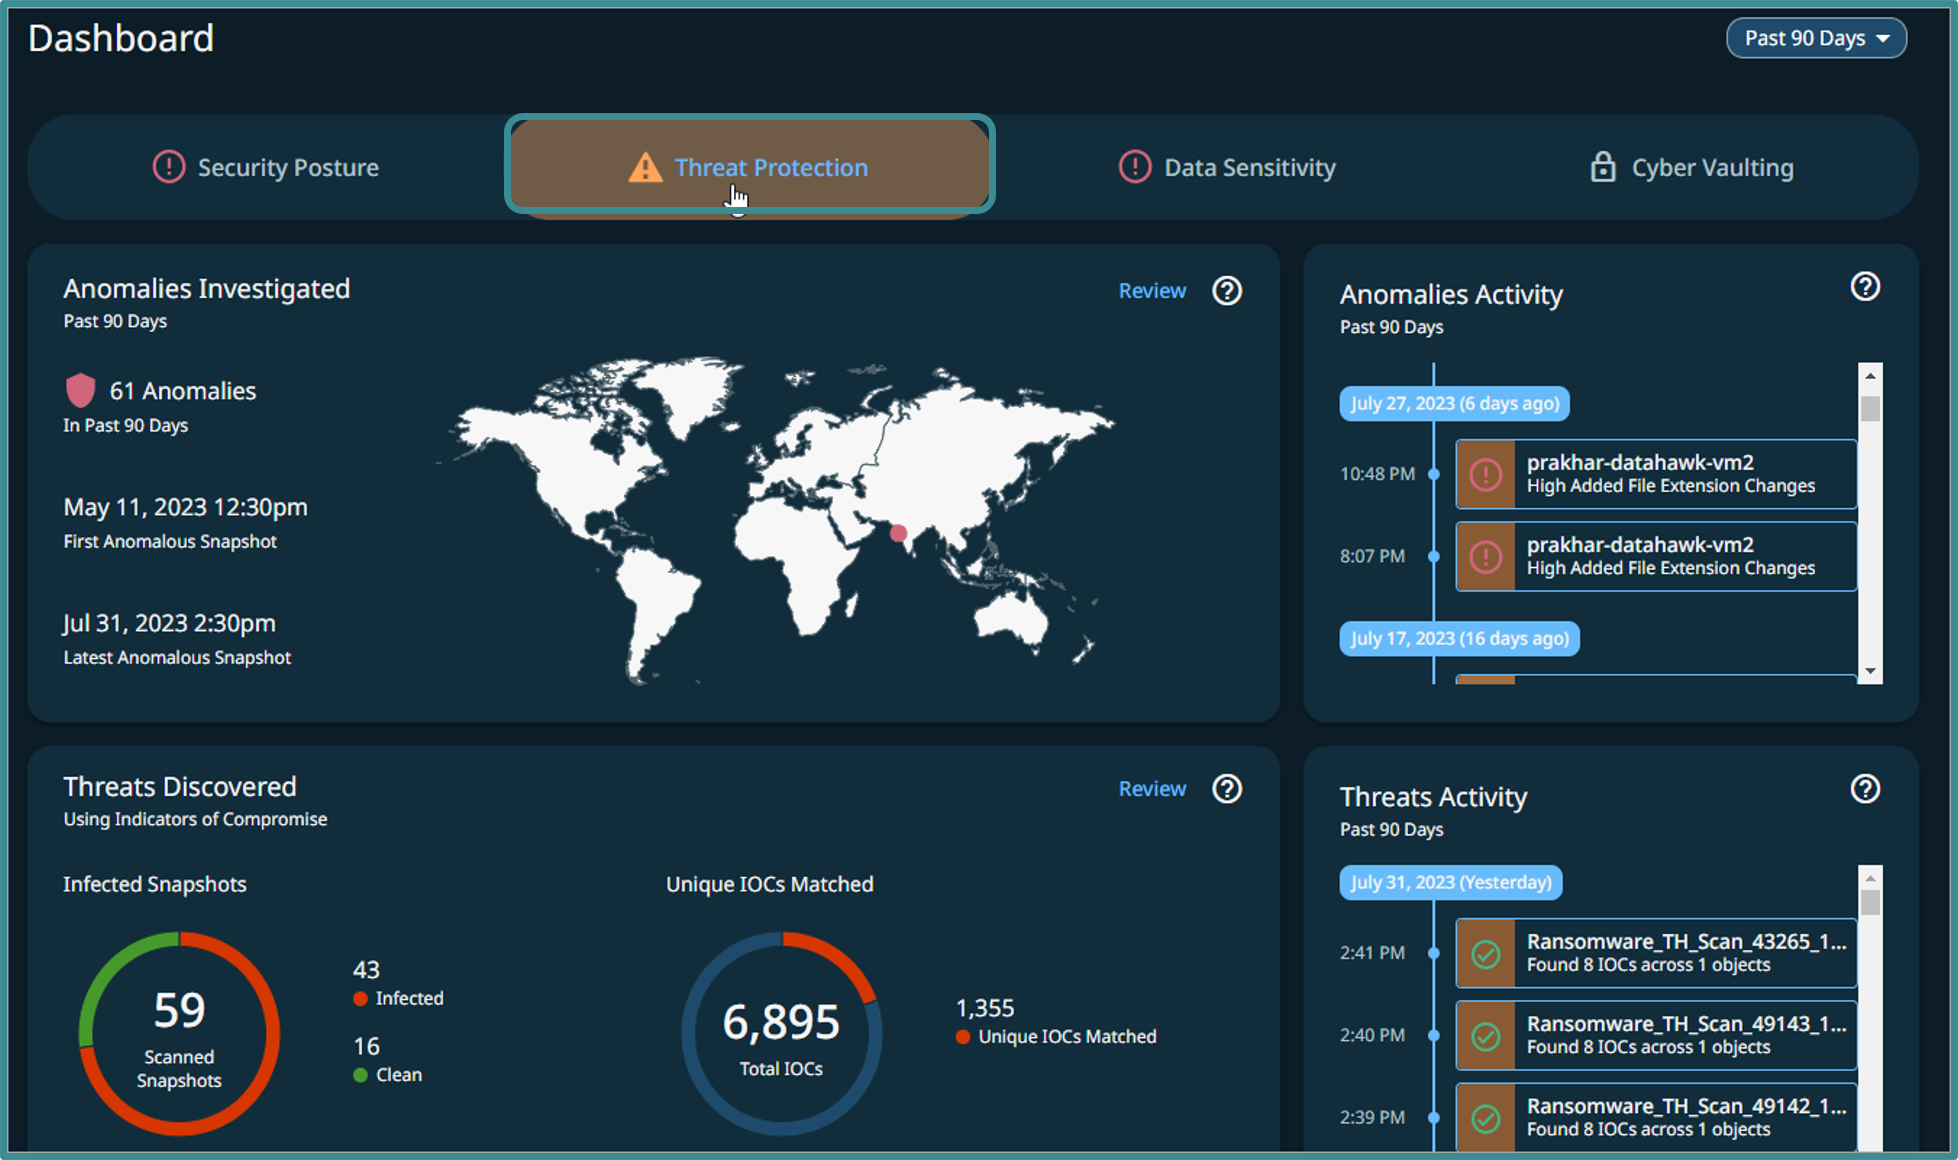This screenshot has height=1160, width=1958.
Task: Select the July 17, 2023 timeline marker
Action: [x=1459, y=638]
